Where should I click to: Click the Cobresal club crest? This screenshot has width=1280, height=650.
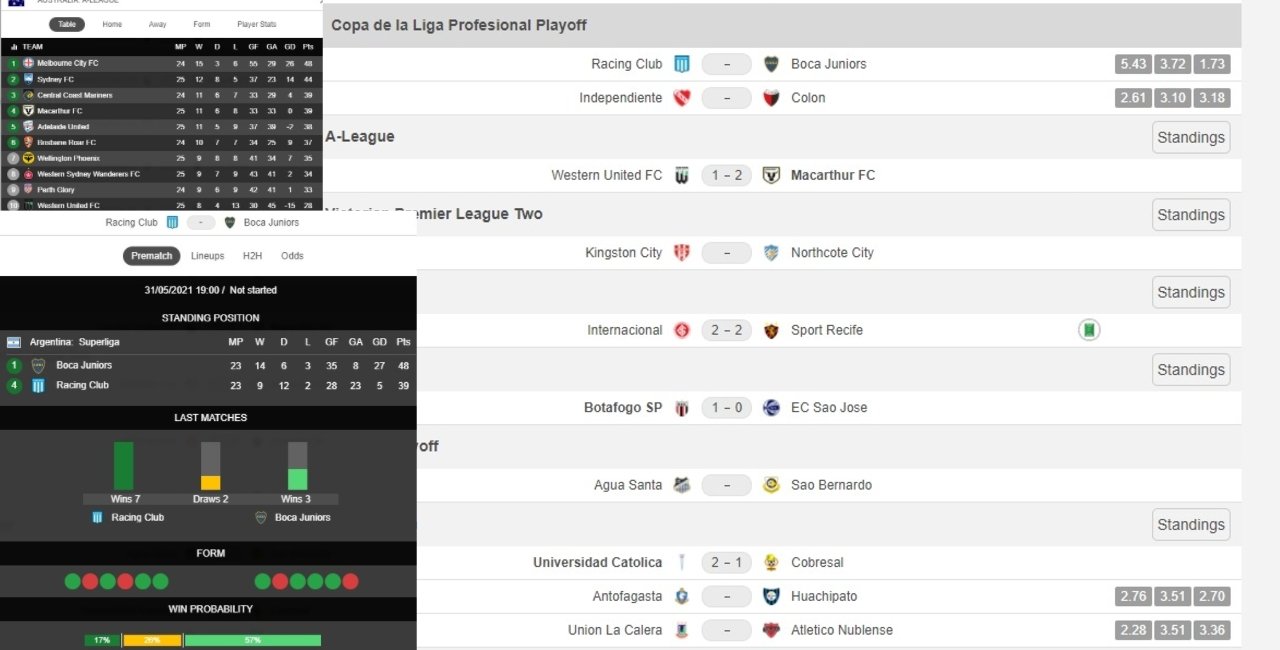771,562
